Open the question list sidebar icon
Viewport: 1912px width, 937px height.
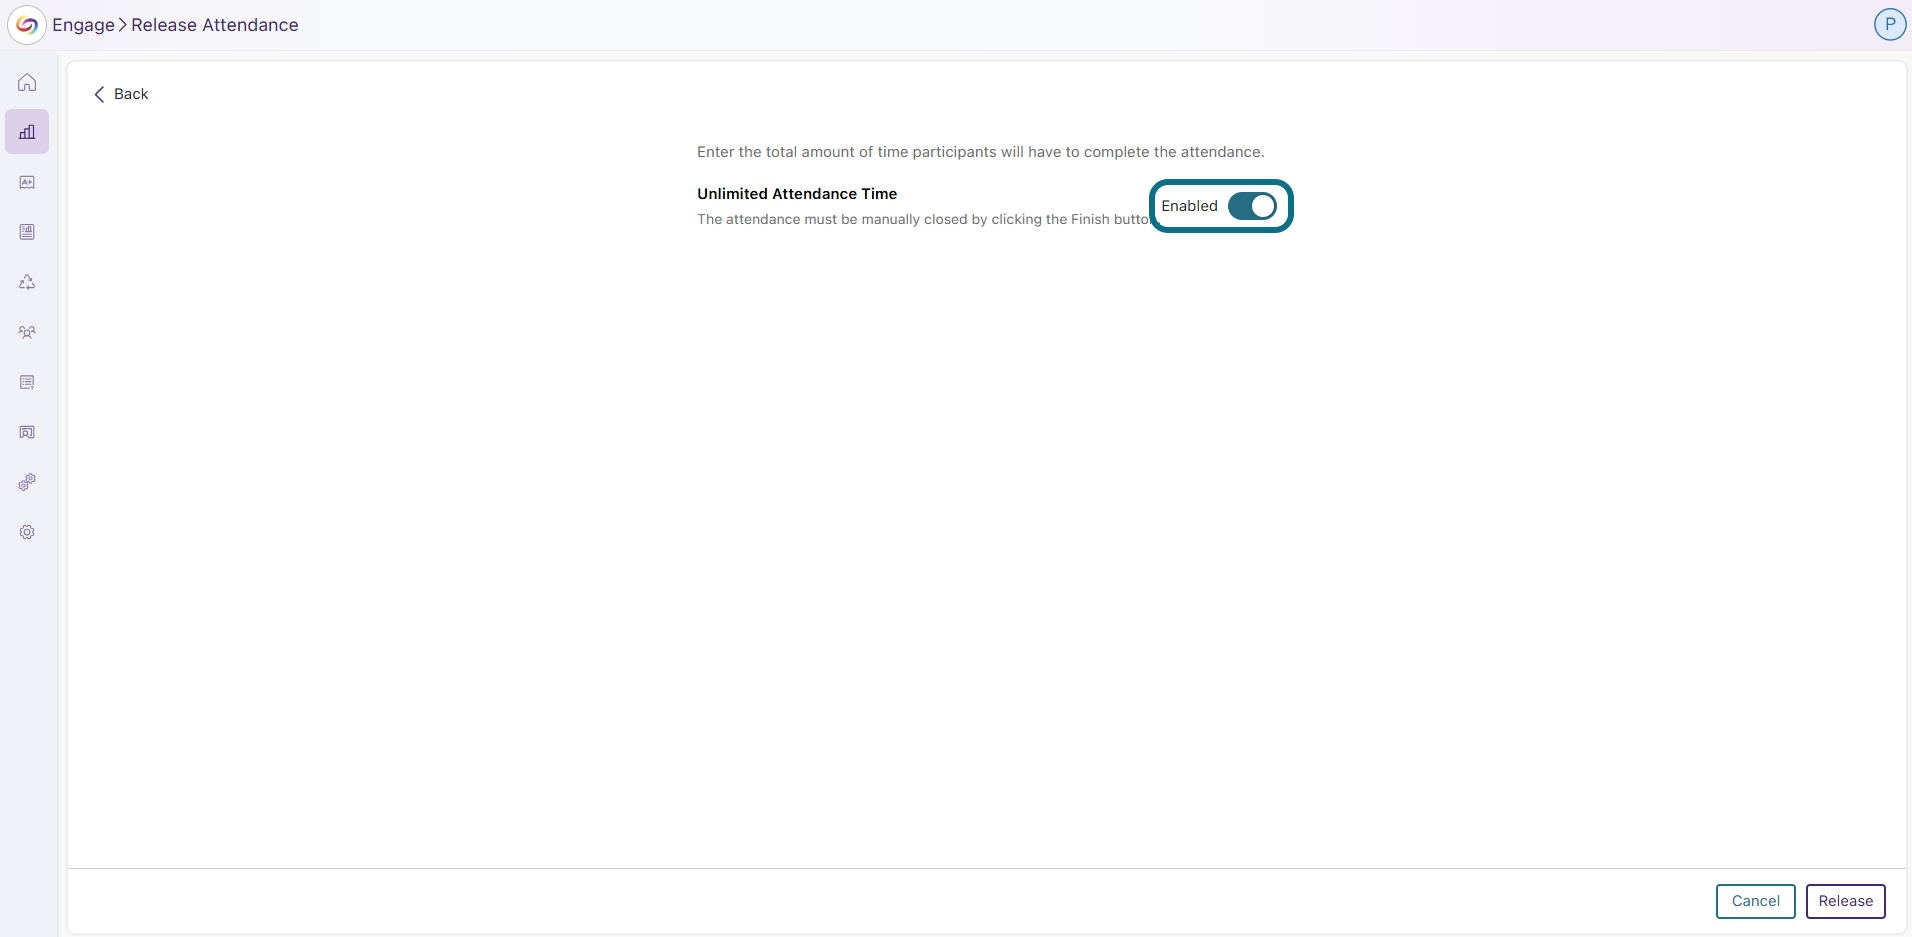27,382
